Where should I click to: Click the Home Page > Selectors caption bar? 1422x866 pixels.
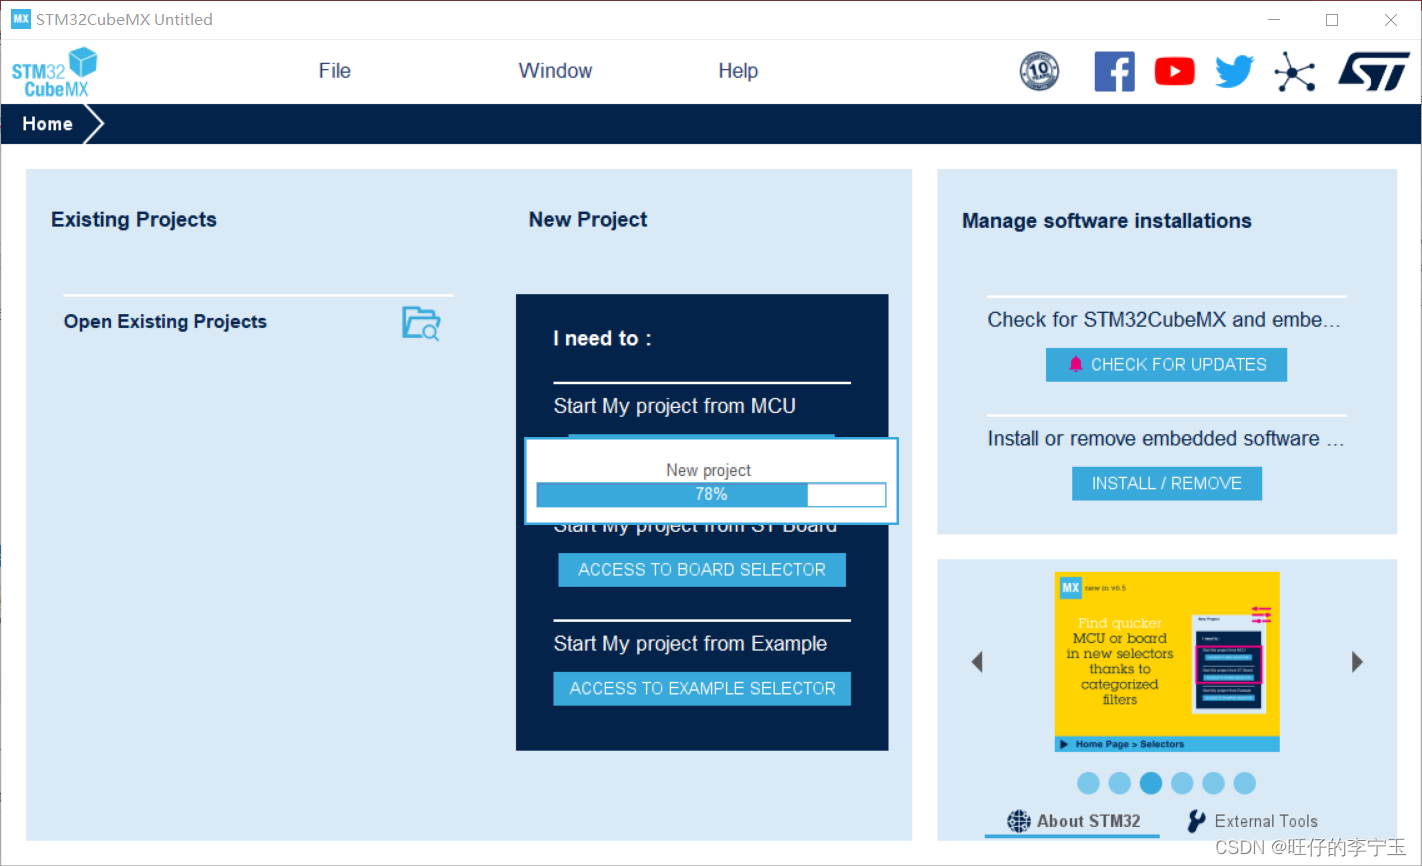(1167, 744)
